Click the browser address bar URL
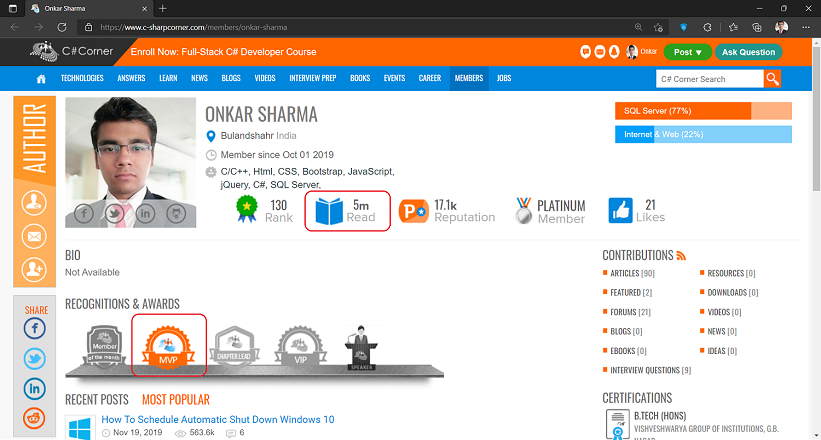The height and width of the screenshot is (440, 821). [x=194, y=27]
